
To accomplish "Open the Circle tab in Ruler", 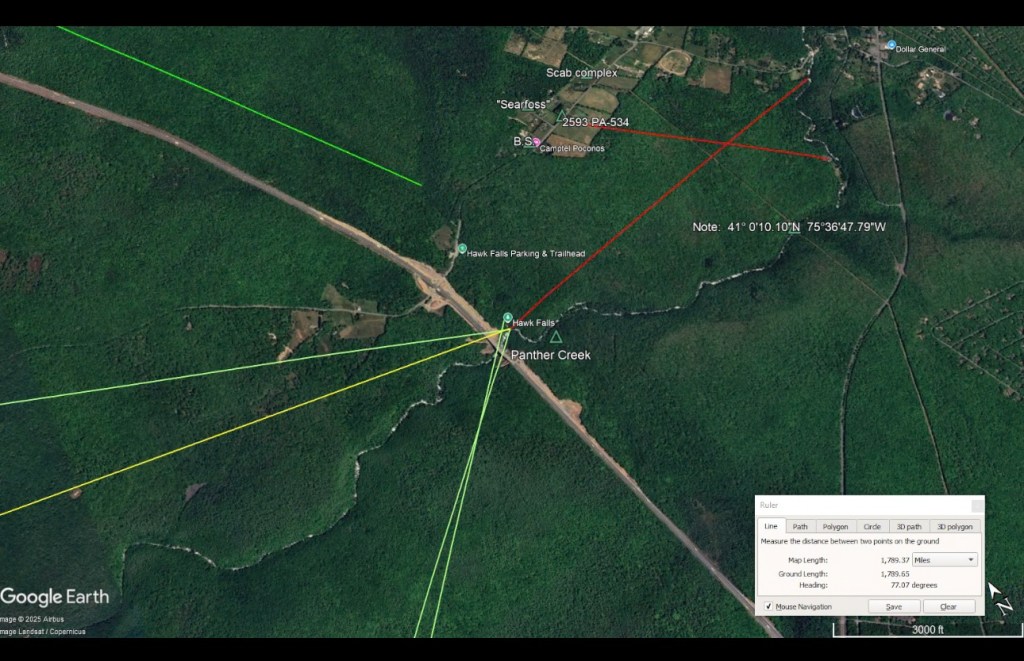I will (872, 526).
